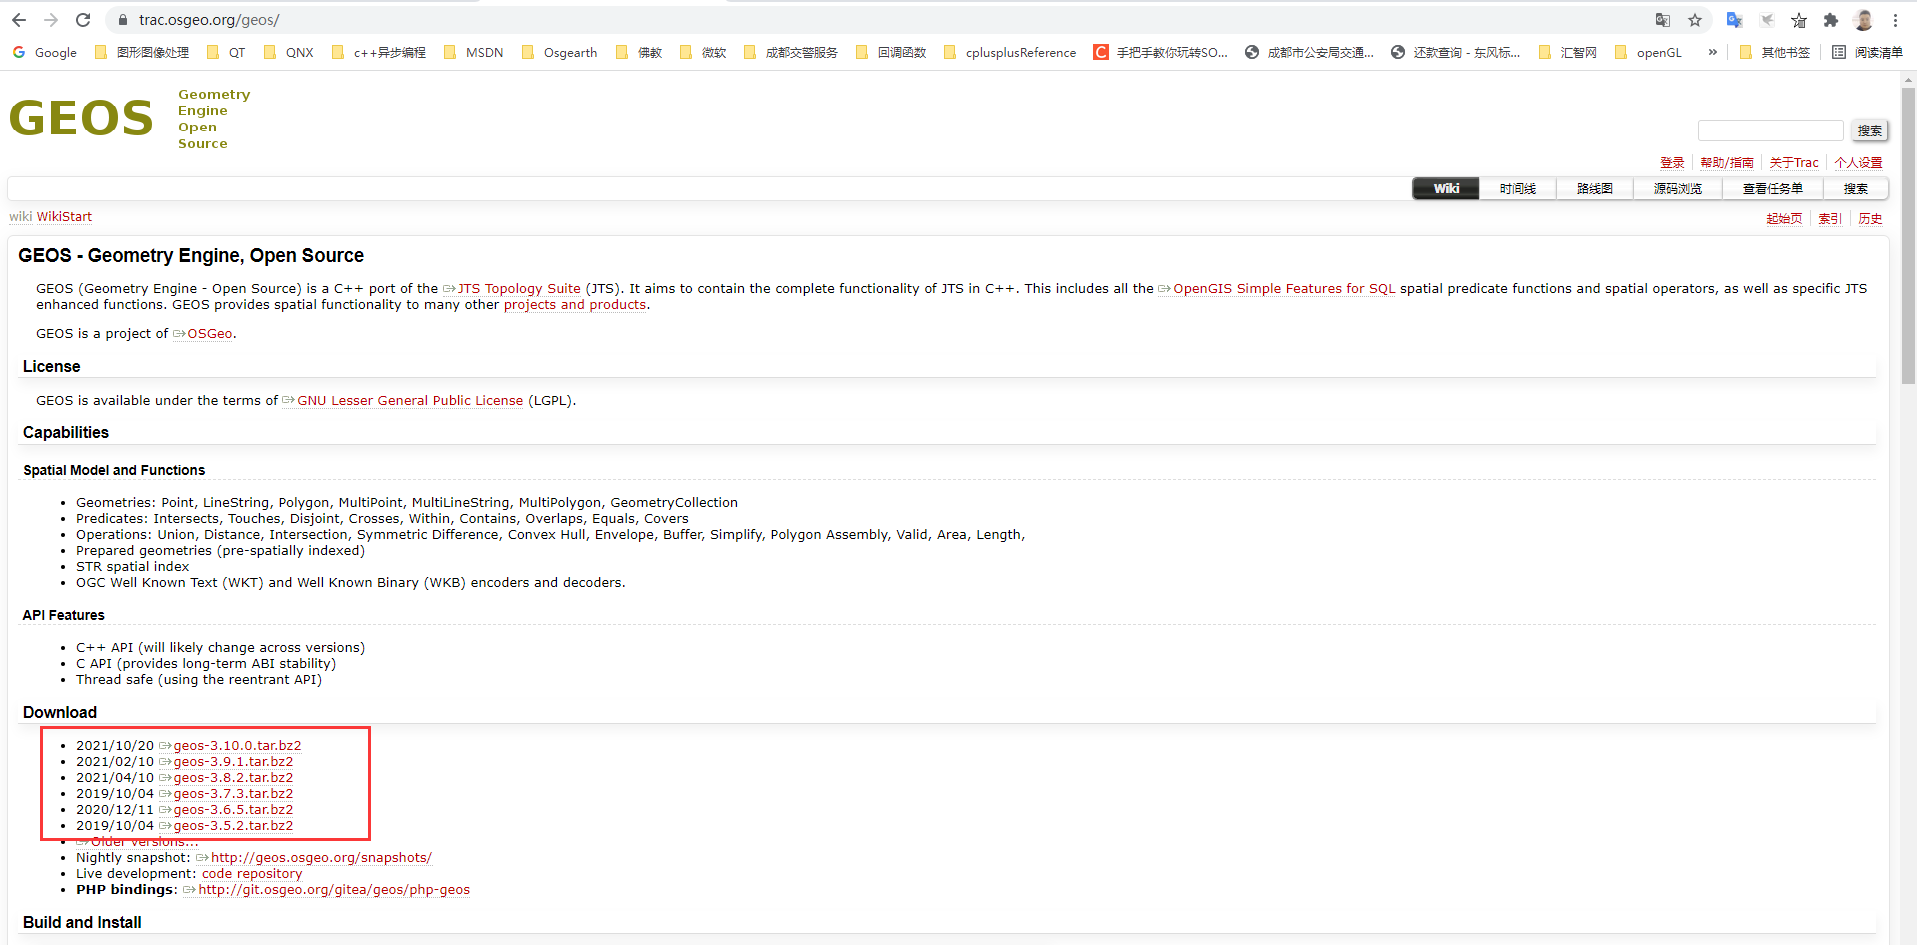
Task: Click the 登录 login link
Action: [1672, 163]
